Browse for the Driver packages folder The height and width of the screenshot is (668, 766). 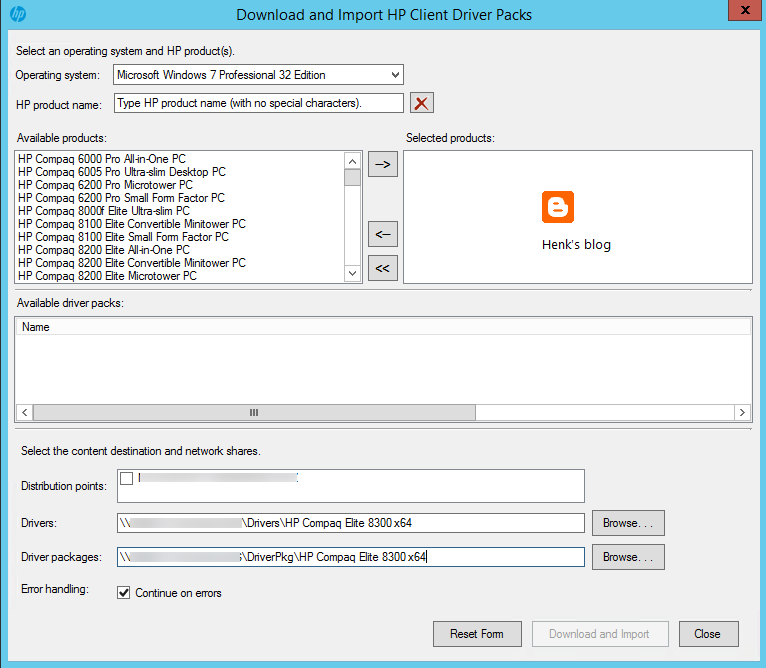[x=628, y=557]
